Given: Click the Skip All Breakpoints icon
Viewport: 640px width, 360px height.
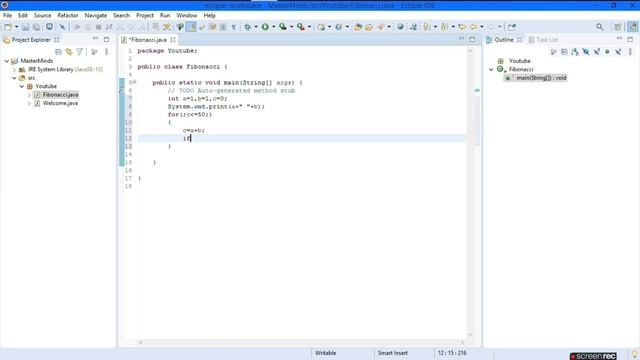Looking at the screenshot, I should [x=62, y=27].
